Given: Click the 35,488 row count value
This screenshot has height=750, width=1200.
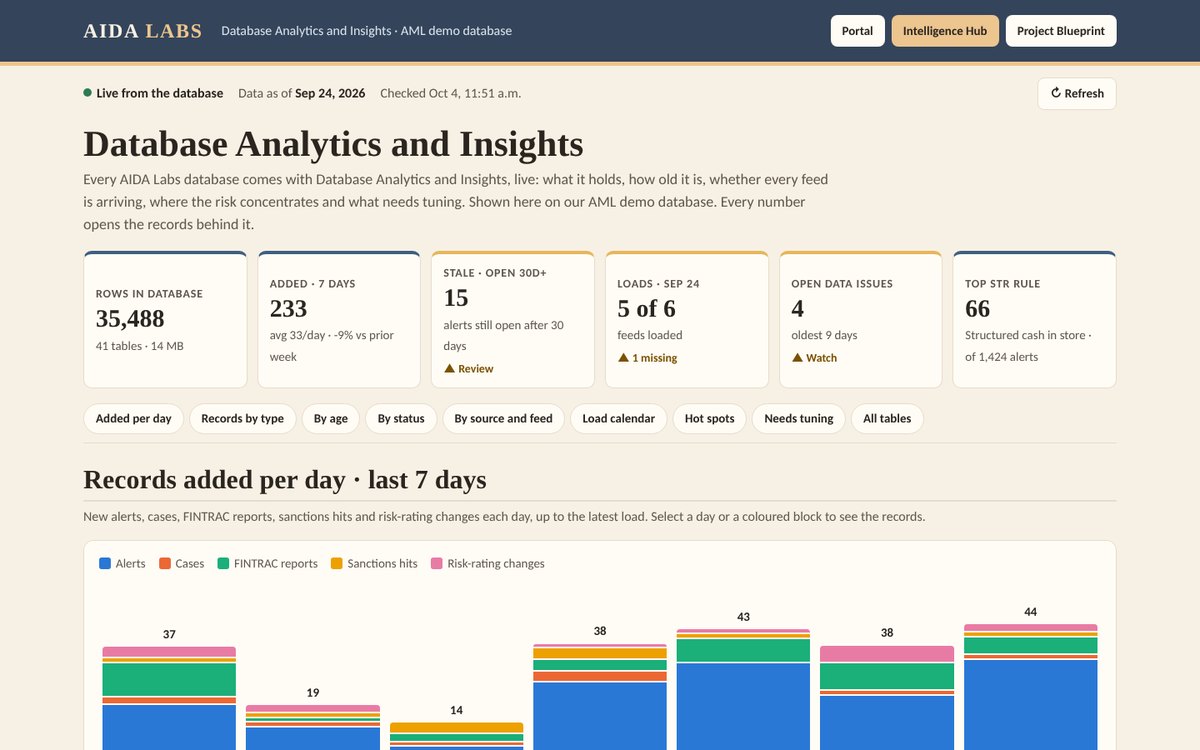Looking at the screenshot, I should pos(130,319).
